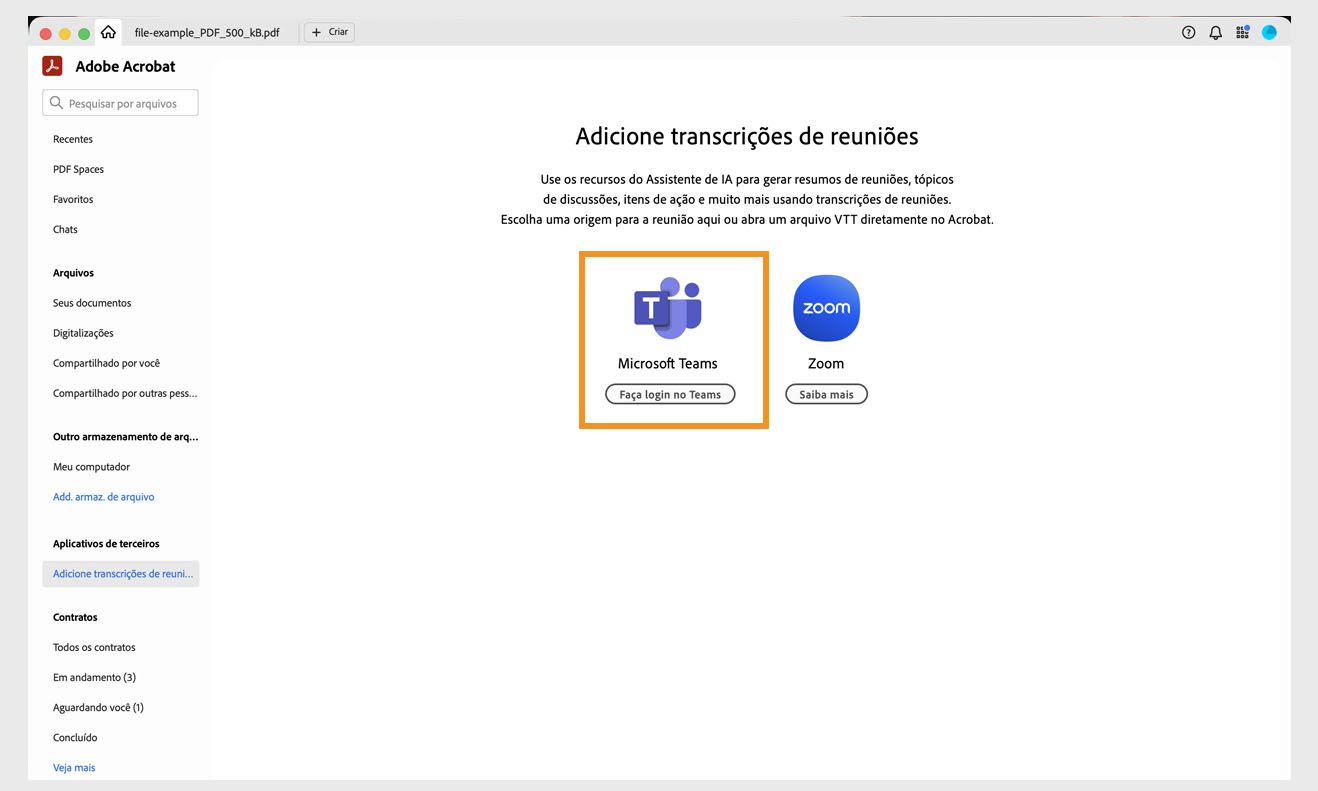Open Concluído contracts
The image size is (1318, 791).
point(75,737)
